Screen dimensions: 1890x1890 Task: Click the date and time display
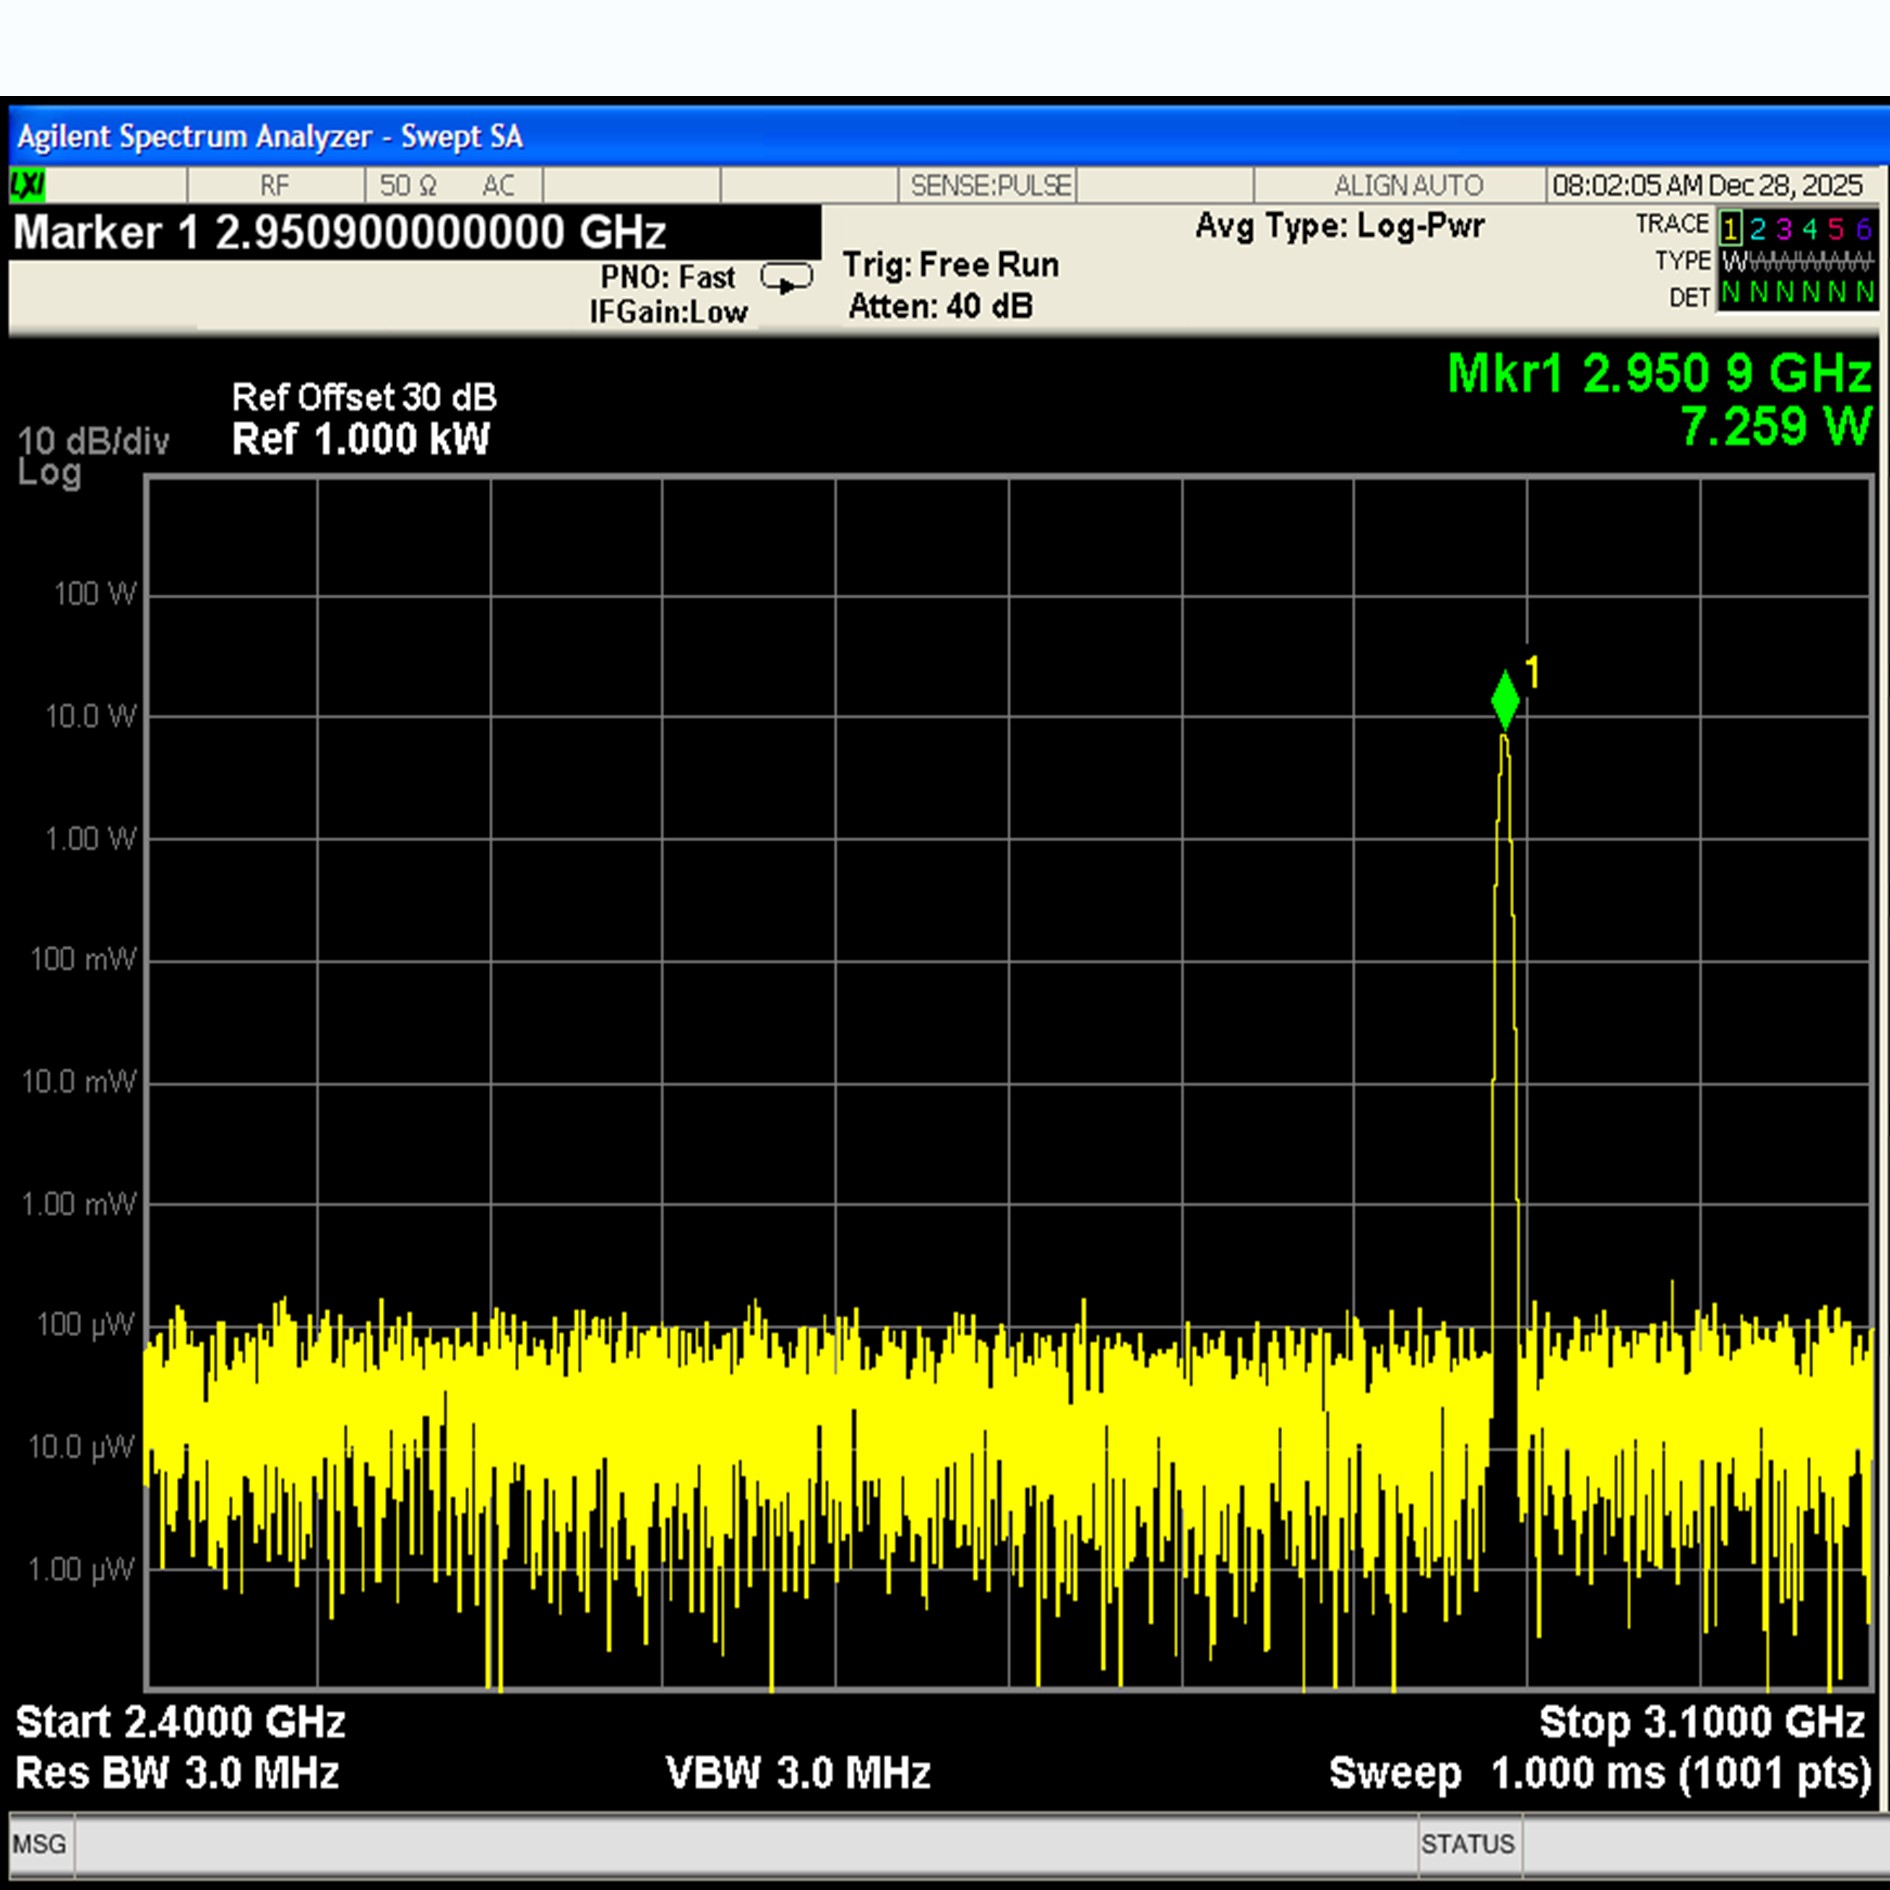[1707, 185]
